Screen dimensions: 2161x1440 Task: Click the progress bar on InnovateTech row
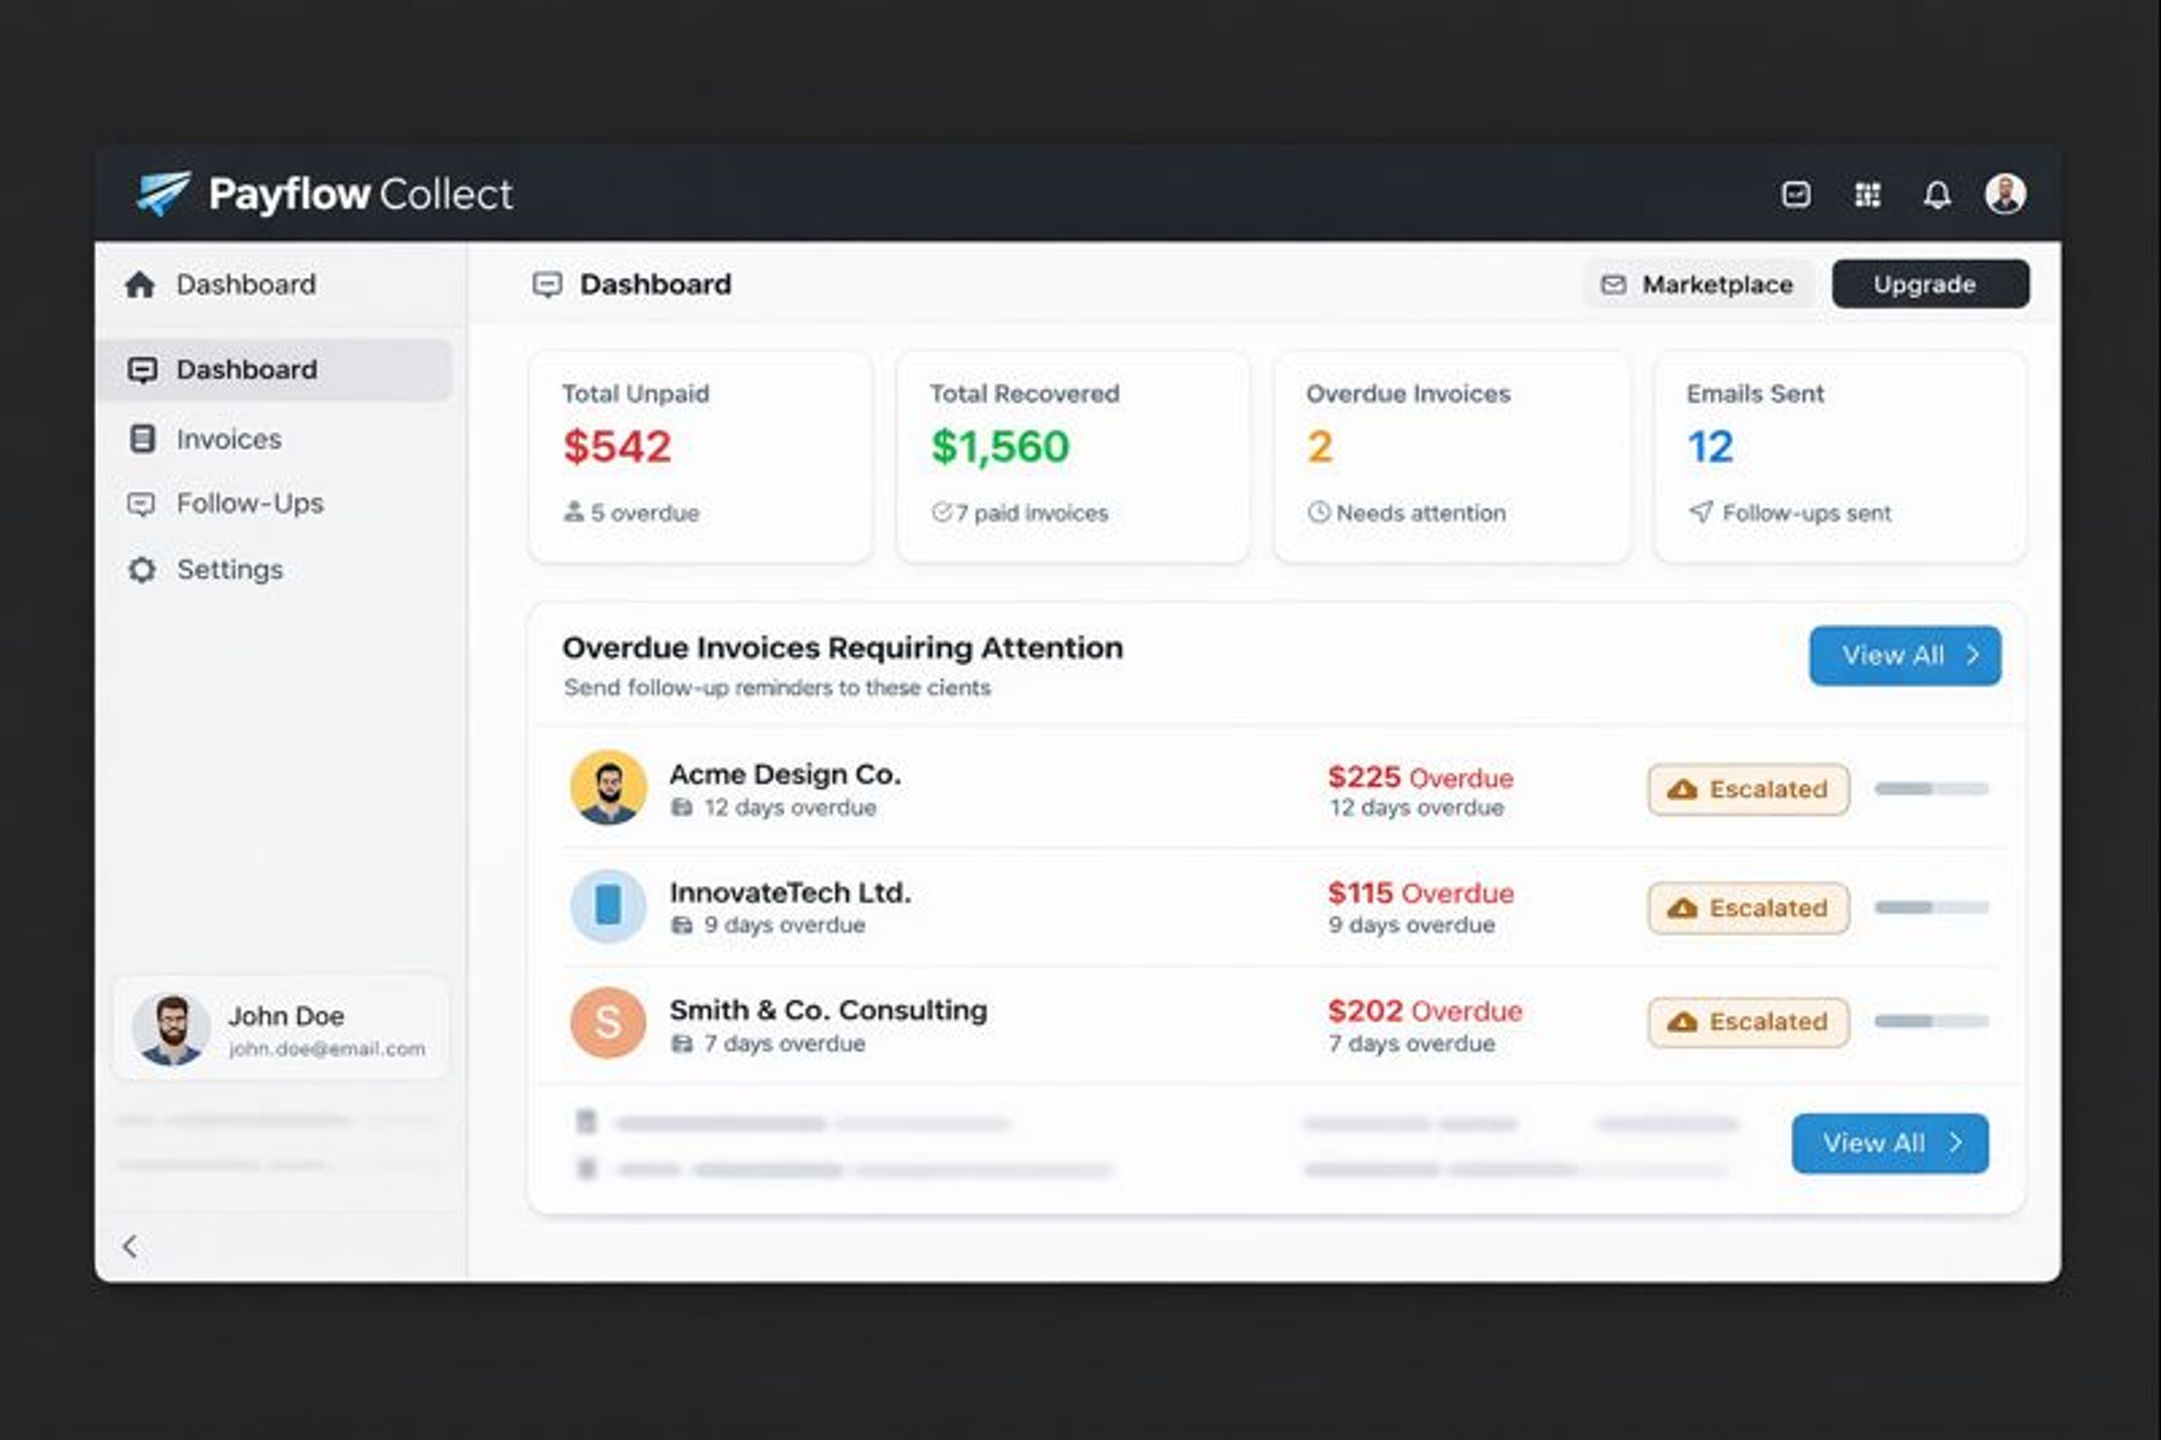(1931, 907)
